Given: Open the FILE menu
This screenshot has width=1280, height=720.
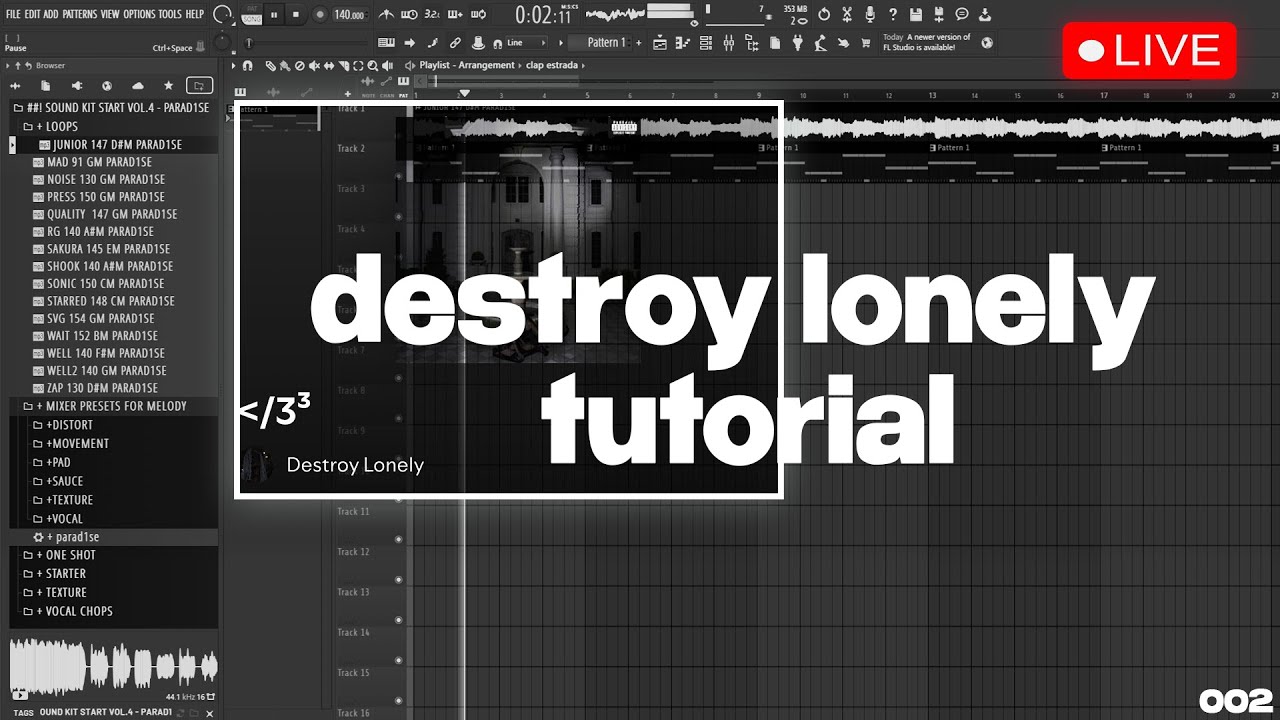Looking at the screenshot, I should [13, 14].
